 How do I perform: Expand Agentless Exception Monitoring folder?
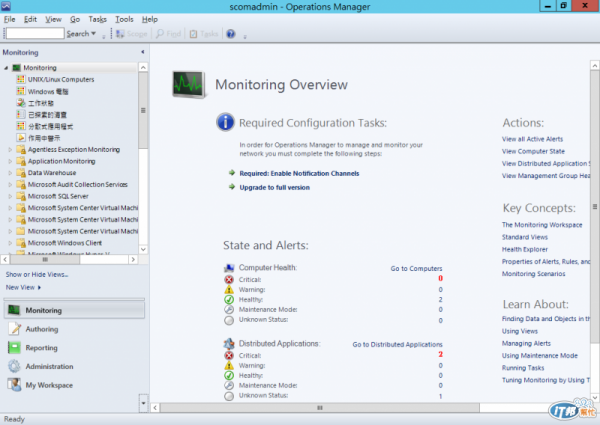[x=10, y=150]
